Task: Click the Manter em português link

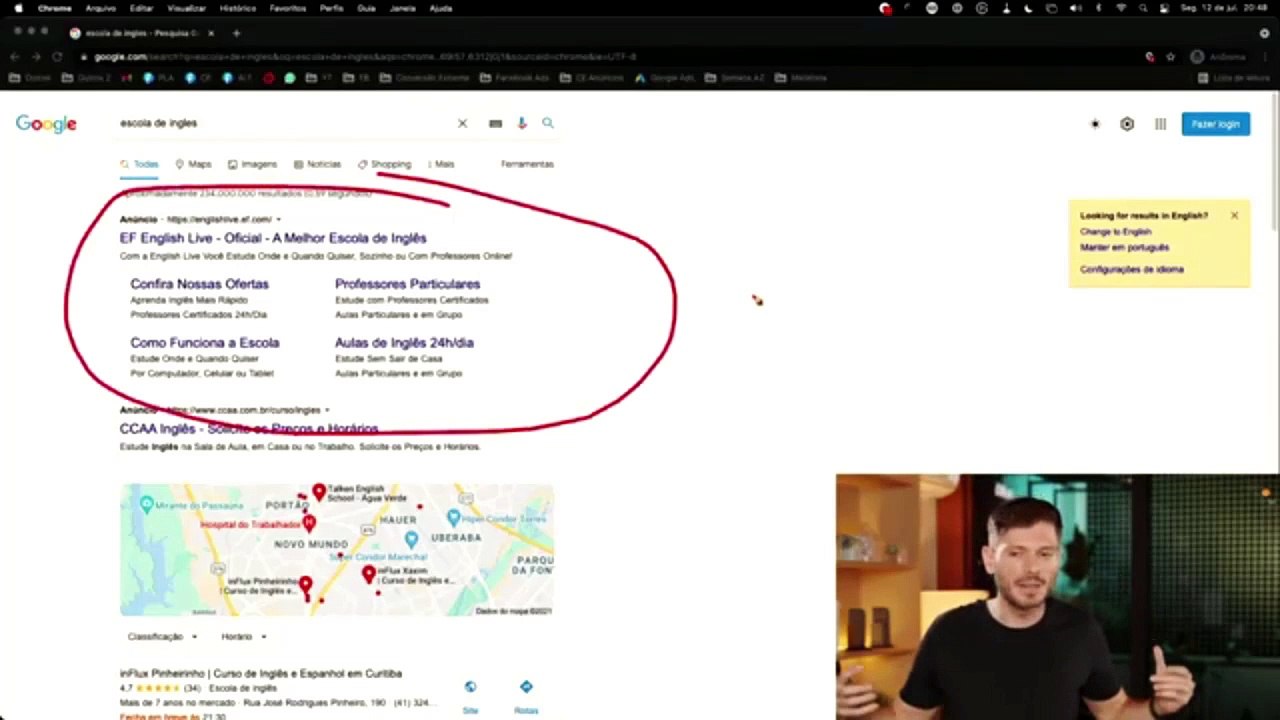Action: click(1124, 247)
